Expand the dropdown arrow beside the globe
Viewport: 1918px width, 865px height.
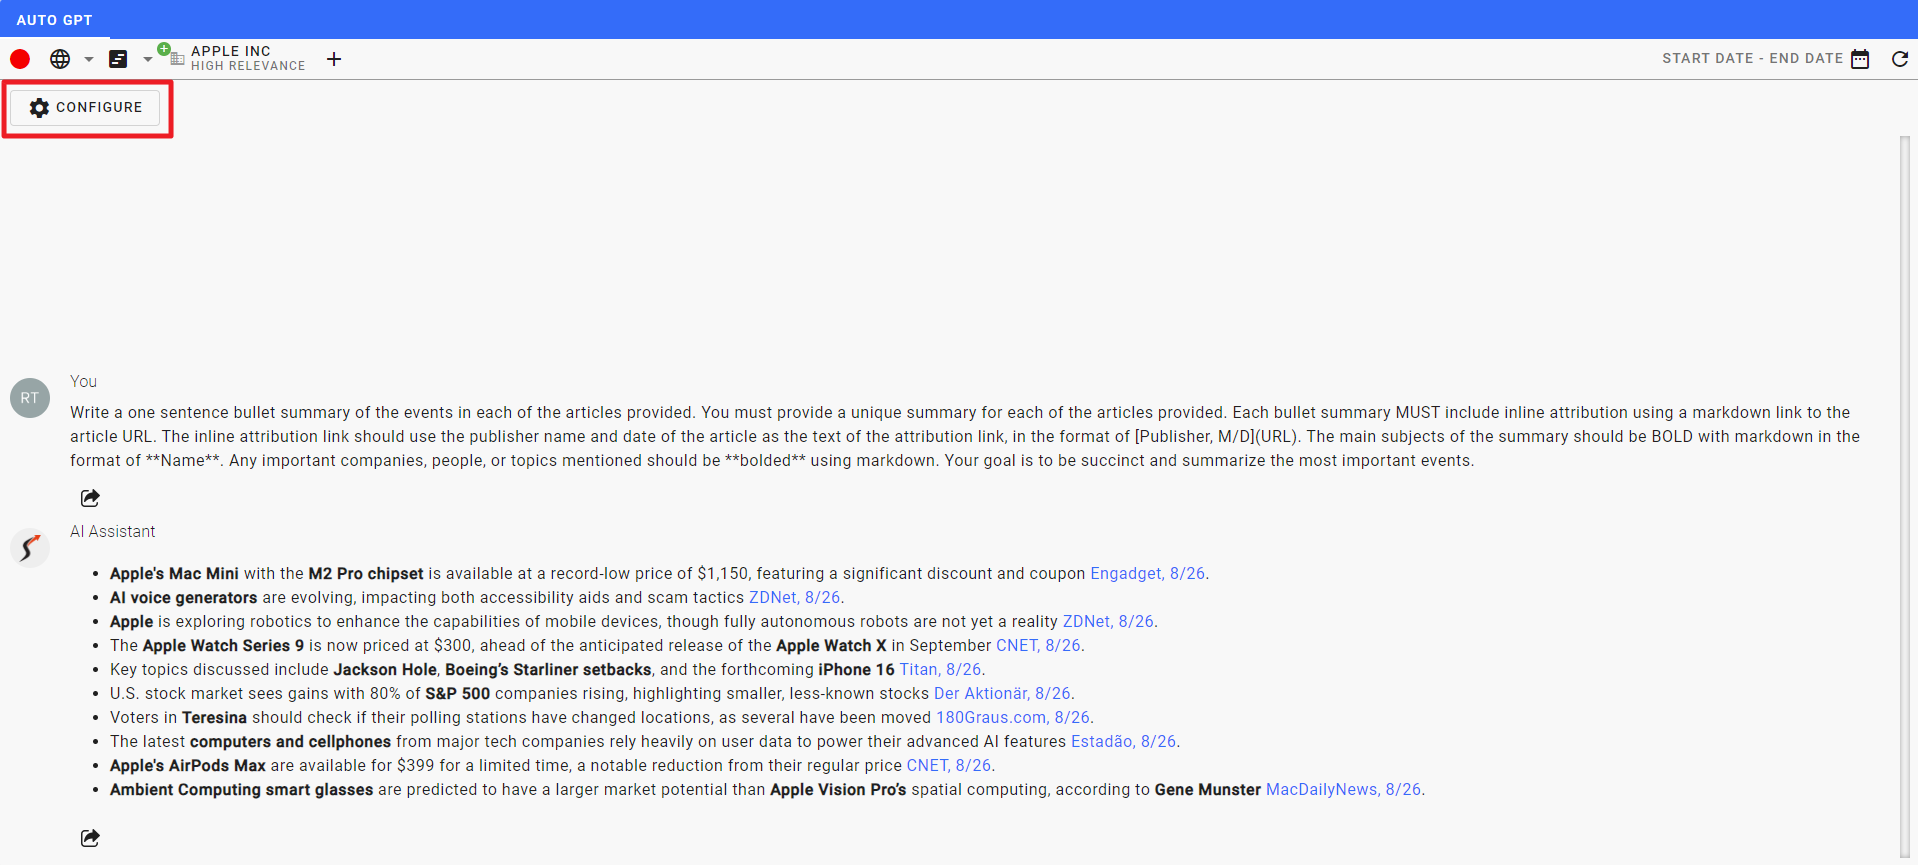pyautogui.click(x=89, y=59)
